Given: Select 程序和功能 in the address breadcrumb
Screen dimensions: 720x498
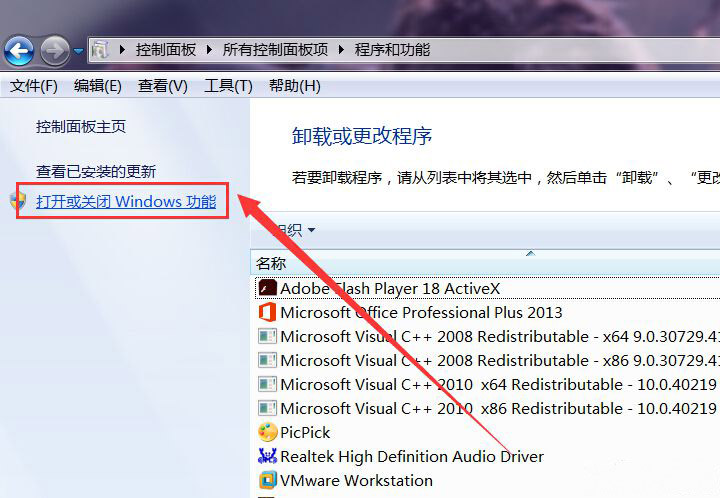Looking at the screenshot, I should pyautogui.click(x=393, y=50).
